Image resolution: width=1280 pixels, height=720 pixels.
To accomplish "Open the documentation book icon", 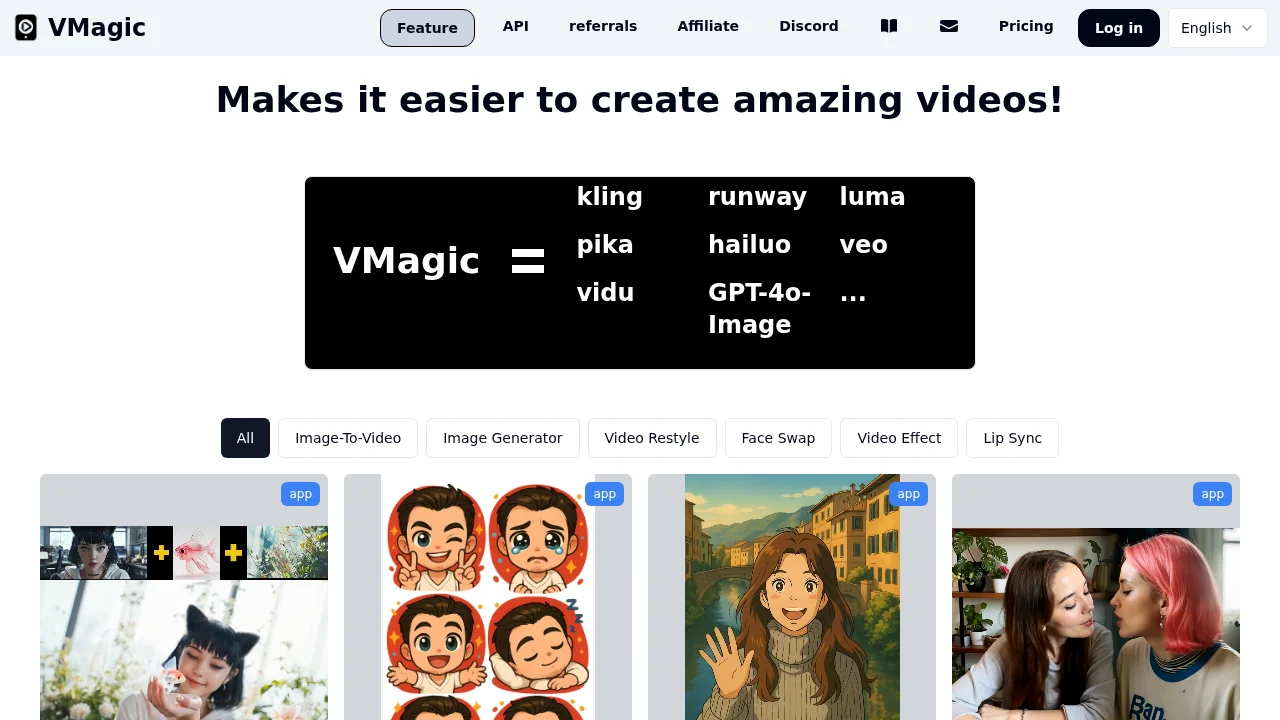I will coord(889,26).
